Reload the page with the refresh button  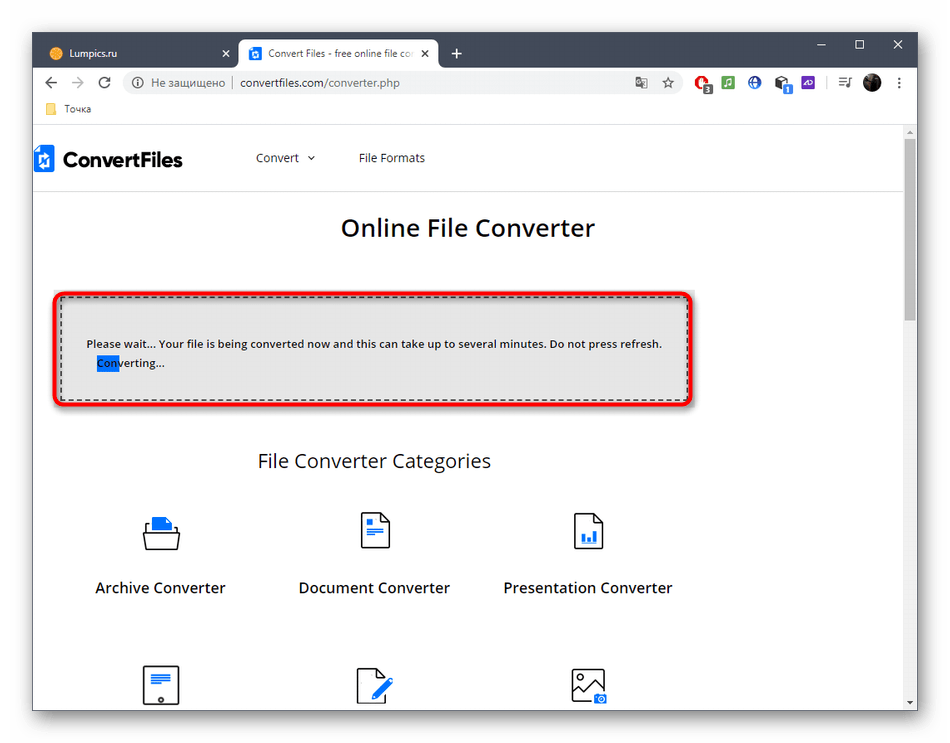tap(104, 83)
